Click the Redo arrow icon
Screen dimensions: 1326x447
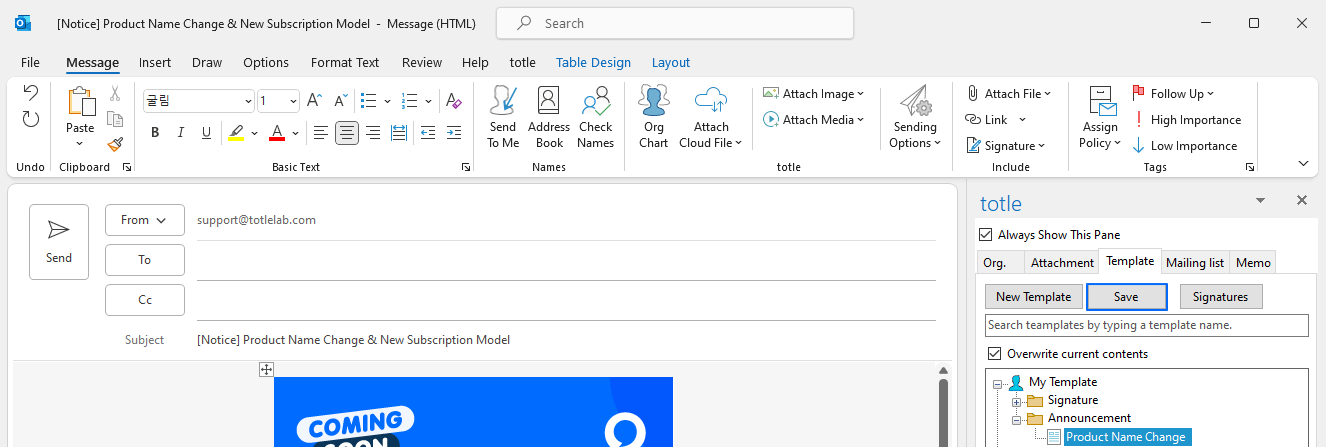tap(30, 120)
